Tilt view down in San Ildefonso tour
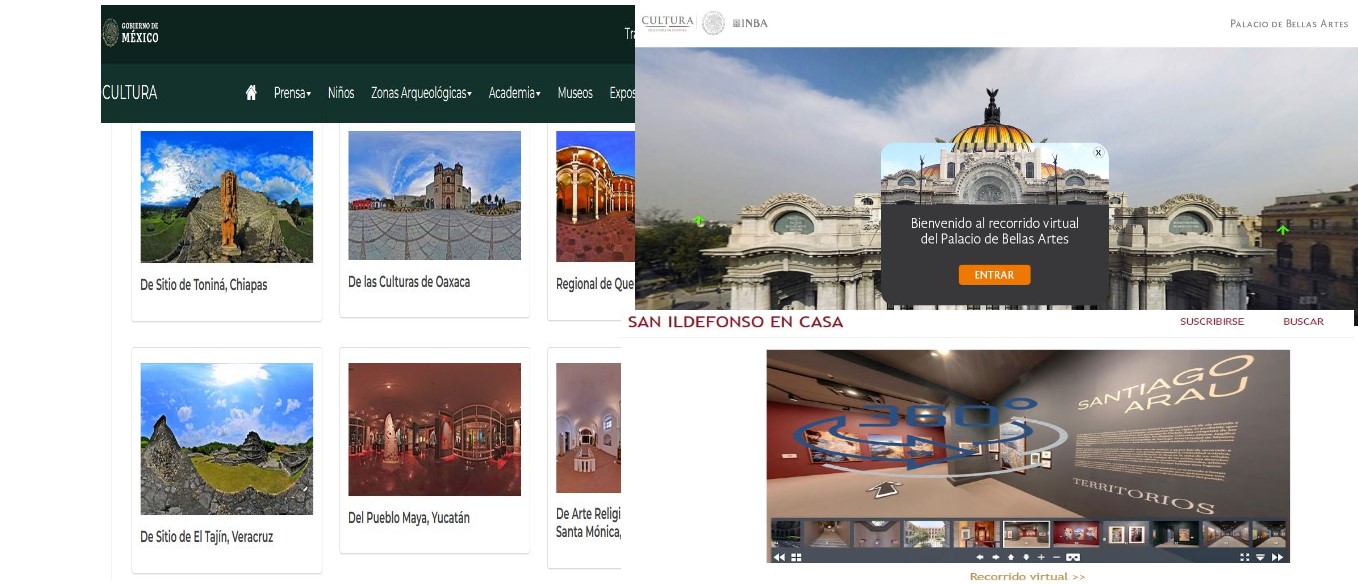This screenshot has width=1358, height=585. pos(1026,557)
